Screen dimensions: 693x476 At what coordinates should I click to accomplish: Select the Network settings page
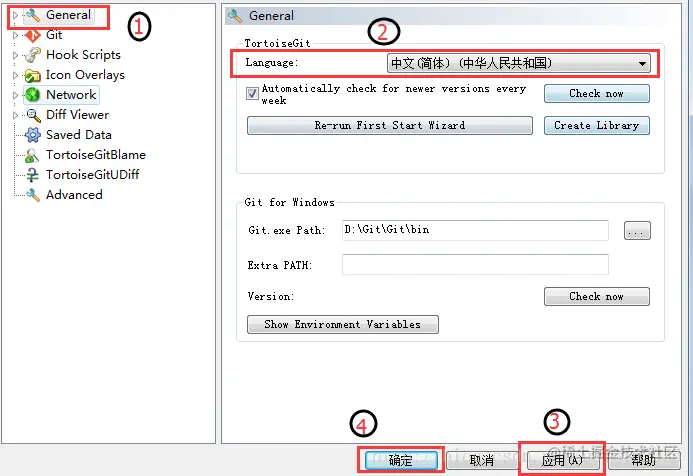71,95
